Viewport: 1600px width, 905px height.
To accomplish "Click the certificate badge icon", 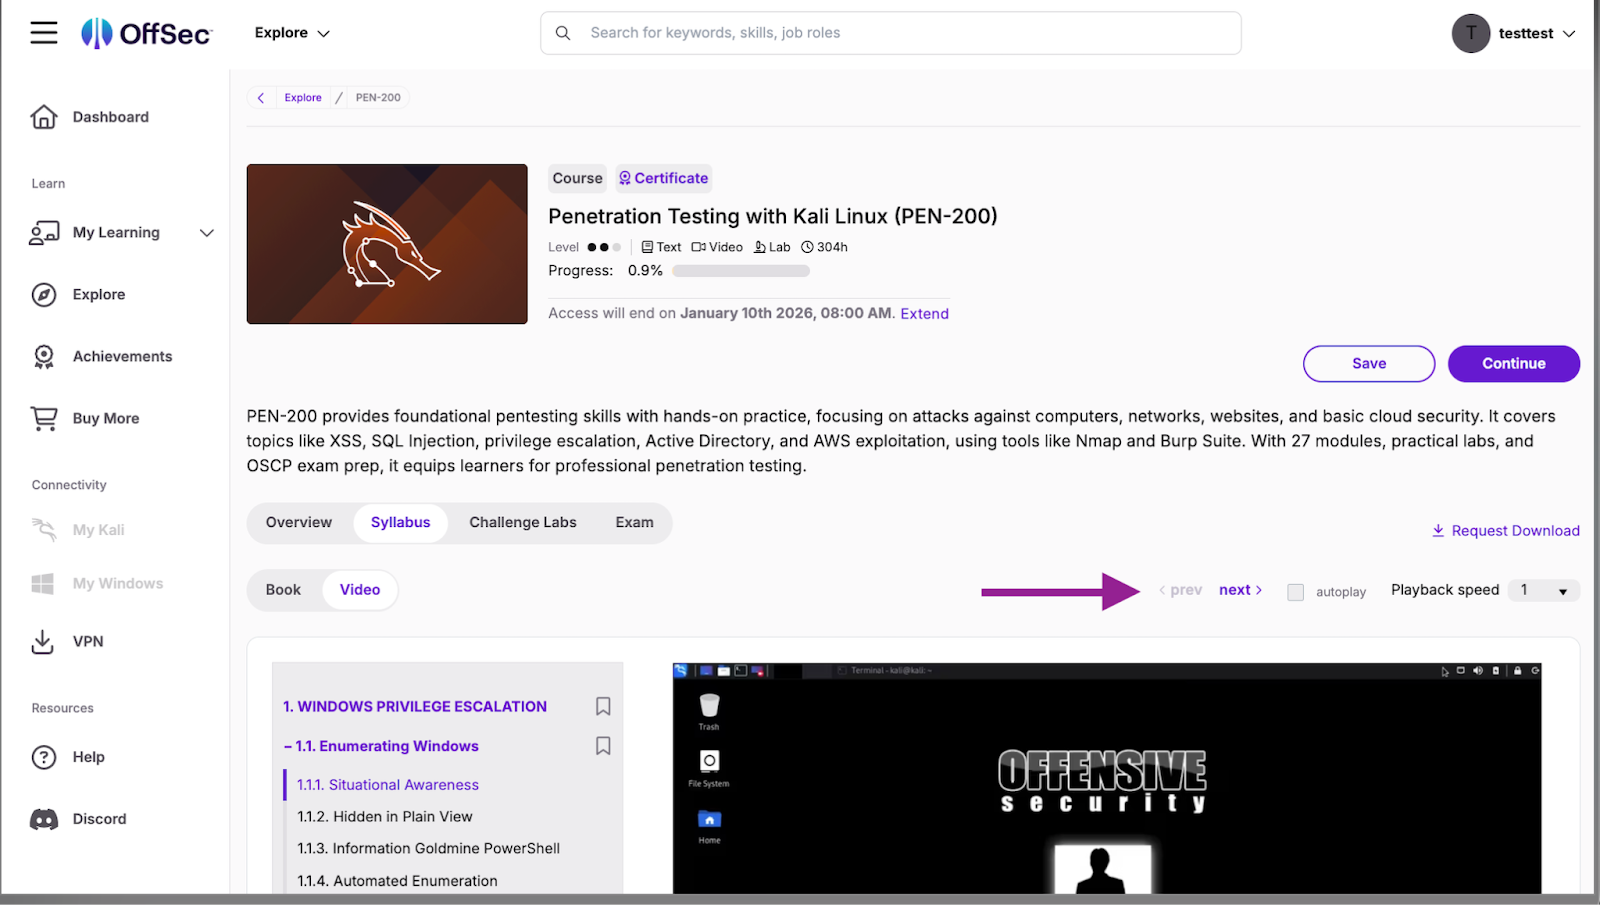I will tap(625, 178).
